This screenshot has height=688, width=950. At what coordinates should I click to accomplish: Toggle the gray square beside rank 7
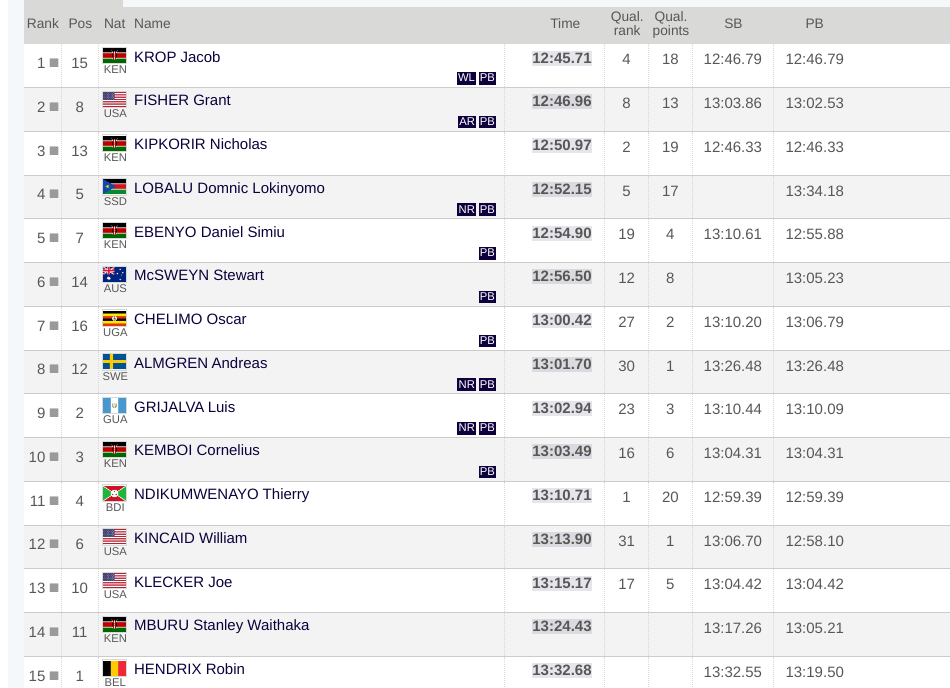[x=54, y=326]
